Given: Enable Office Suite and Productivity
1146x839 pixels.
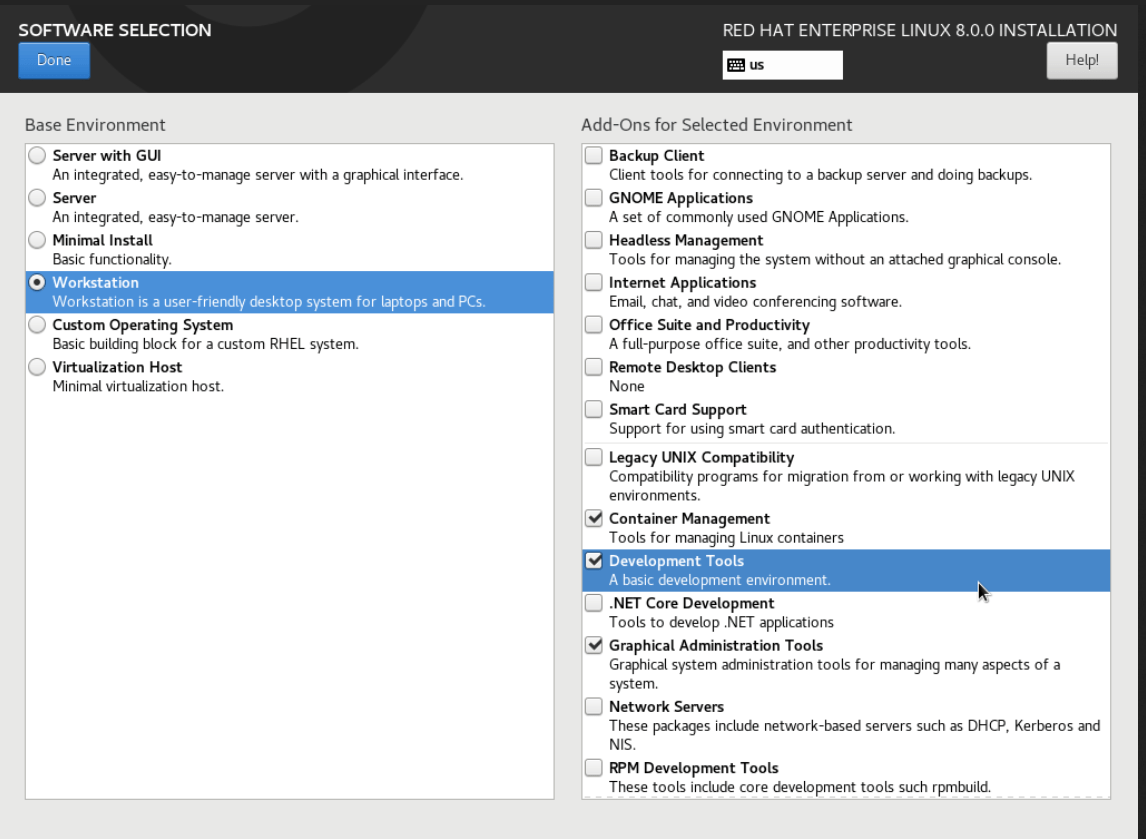Looking at the screenshot, I should pos(593,324).
